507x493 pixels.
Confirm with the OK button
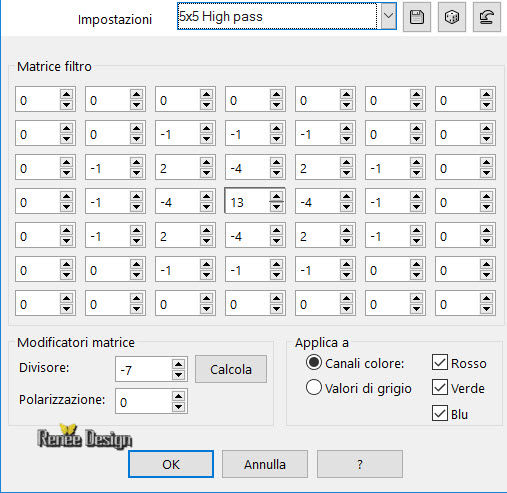click(x=171, y=464)
